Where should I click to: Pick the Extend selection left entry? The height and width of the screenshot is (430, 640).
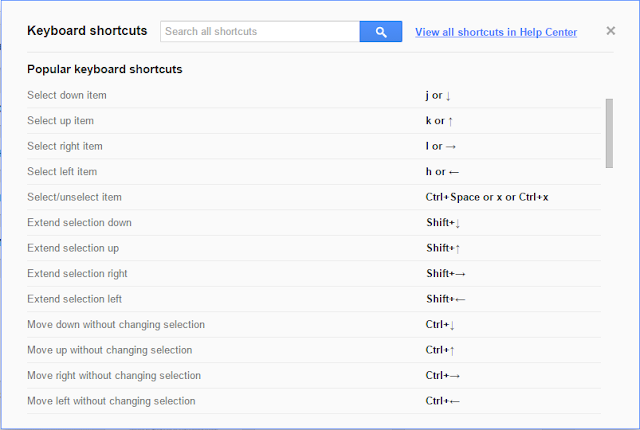[x=75, y=299]
